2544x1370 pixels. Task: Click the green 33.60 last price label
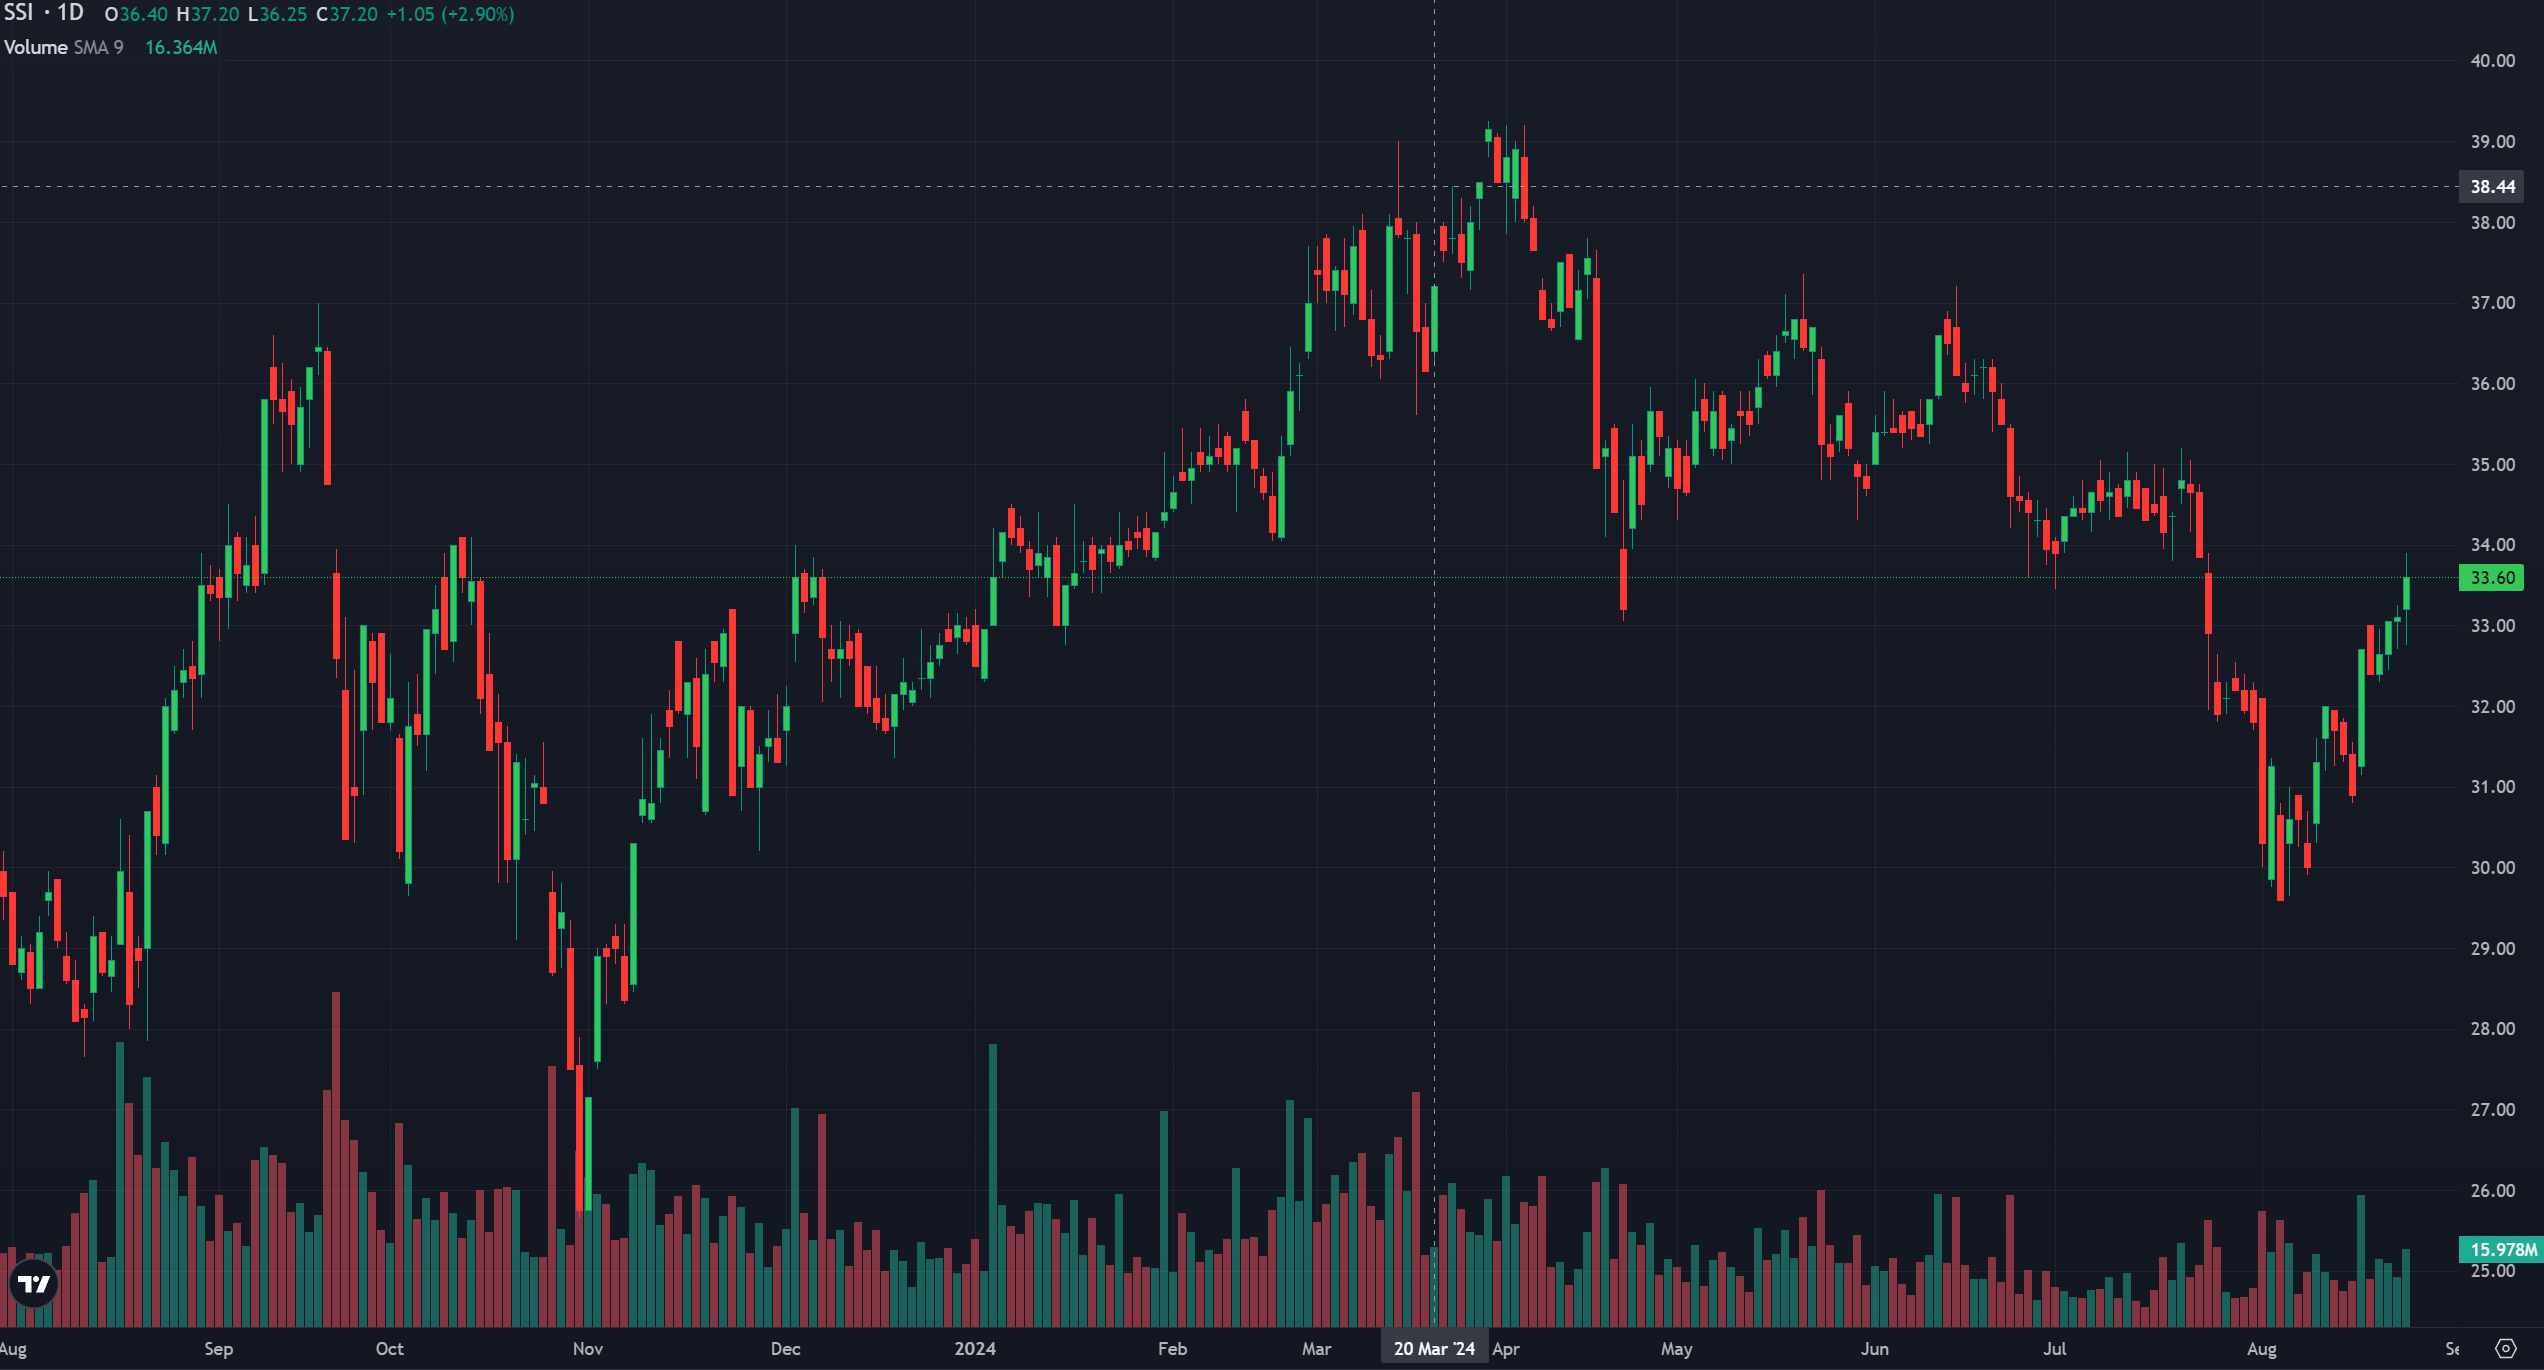point(2492,578)
